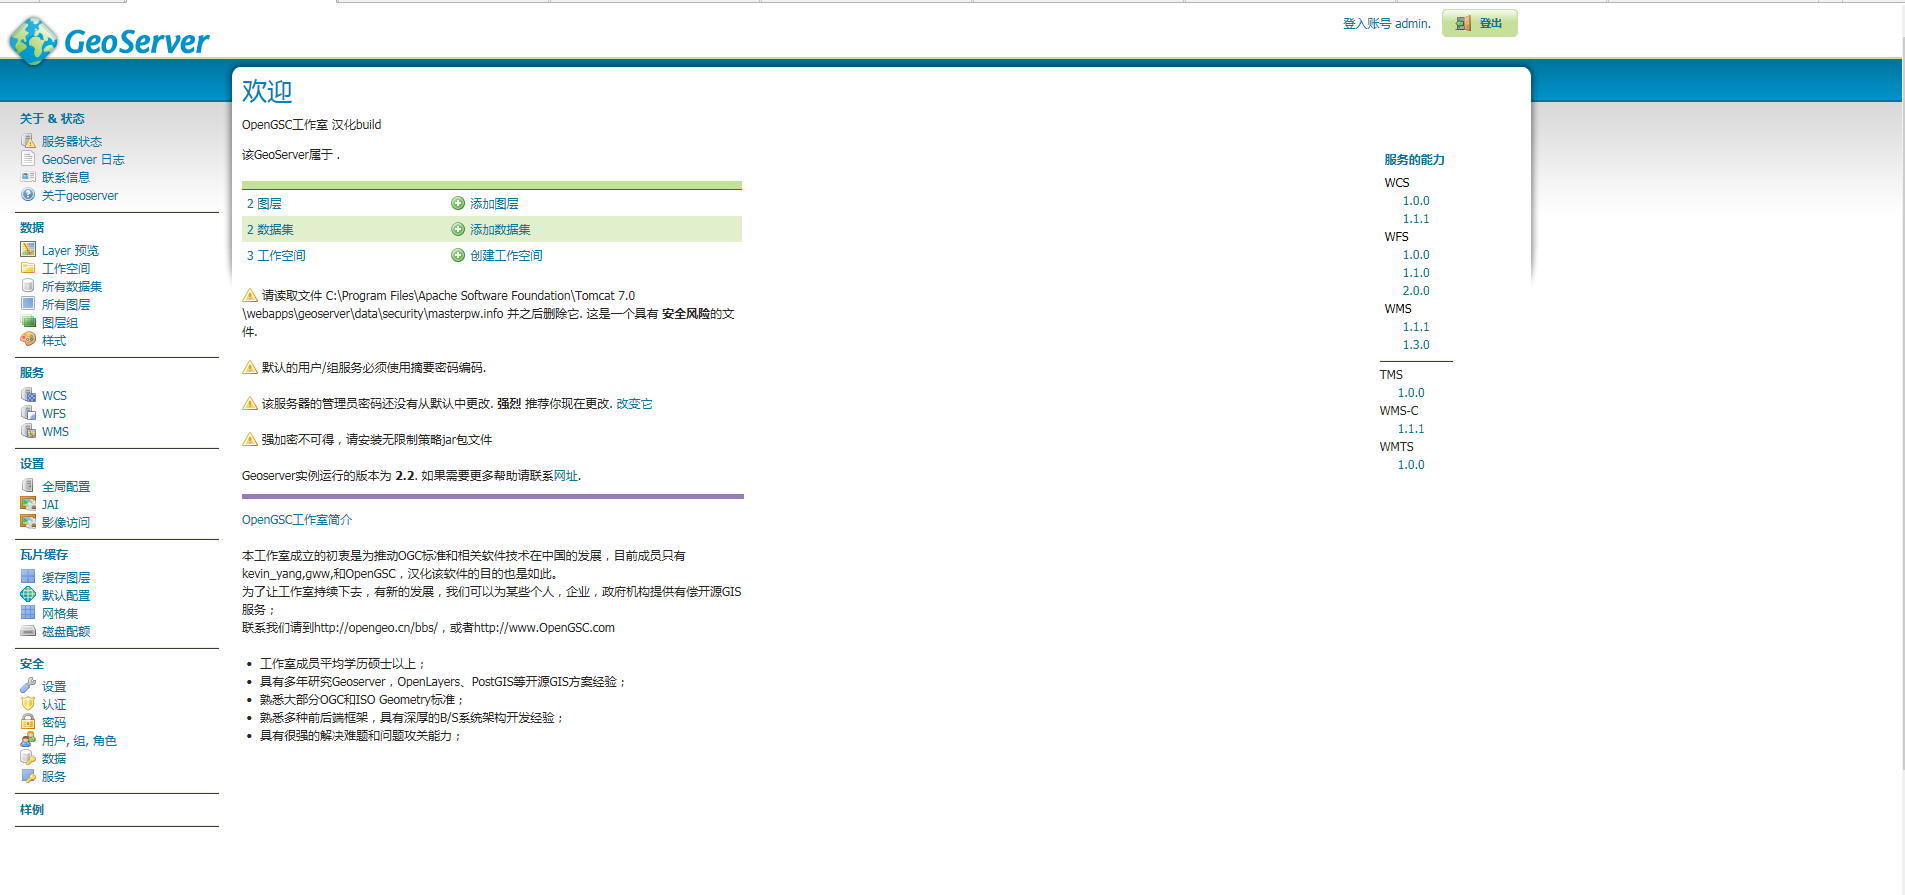Screen dimensions: 1905x895
Task: Click the GeoServer logo
Action: click(109, 40)
